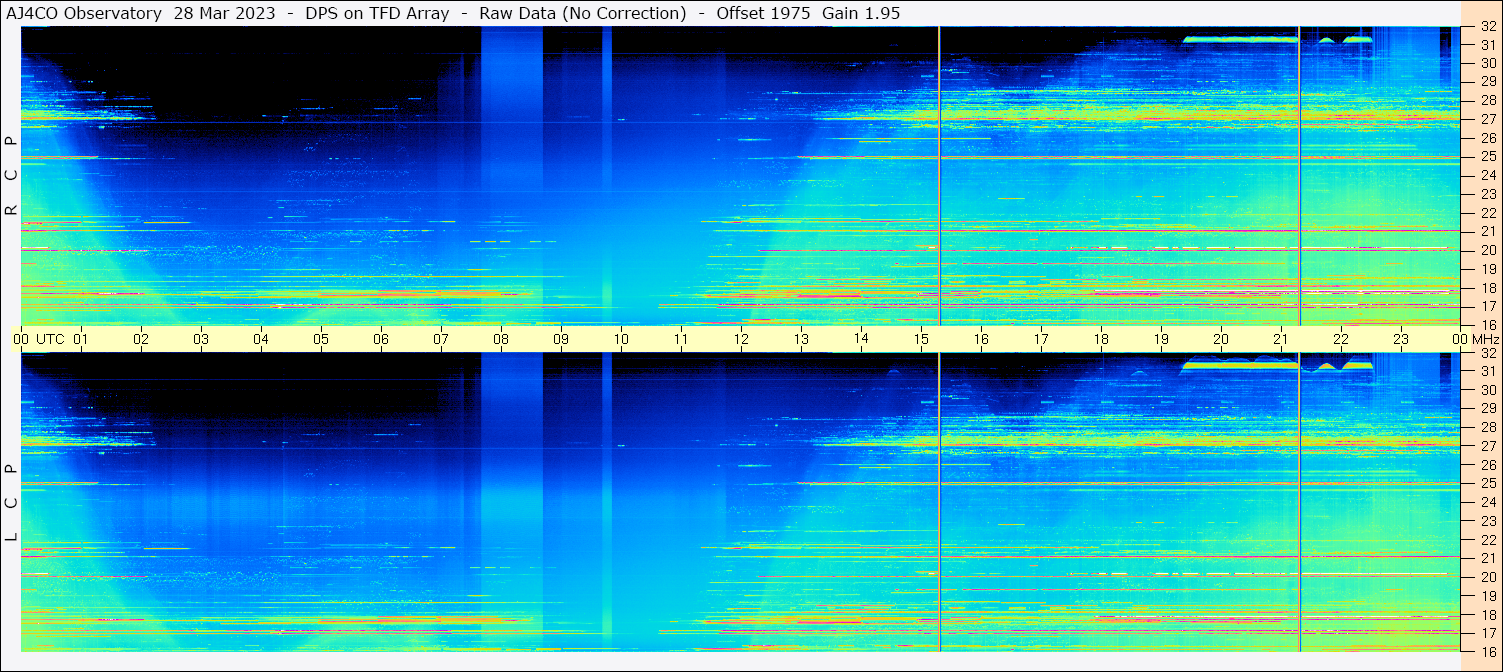This screenshot has height=672, width=1503.
Task: Click the 'RCP' label of the upper panel
Action: coord(11,176)
